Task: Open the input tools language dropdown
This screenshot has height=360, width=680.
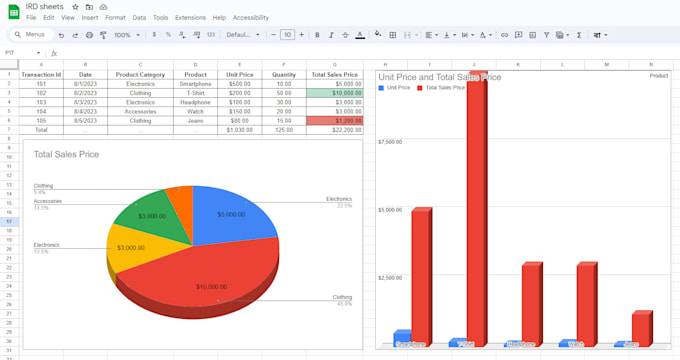Action: [600, 35]
